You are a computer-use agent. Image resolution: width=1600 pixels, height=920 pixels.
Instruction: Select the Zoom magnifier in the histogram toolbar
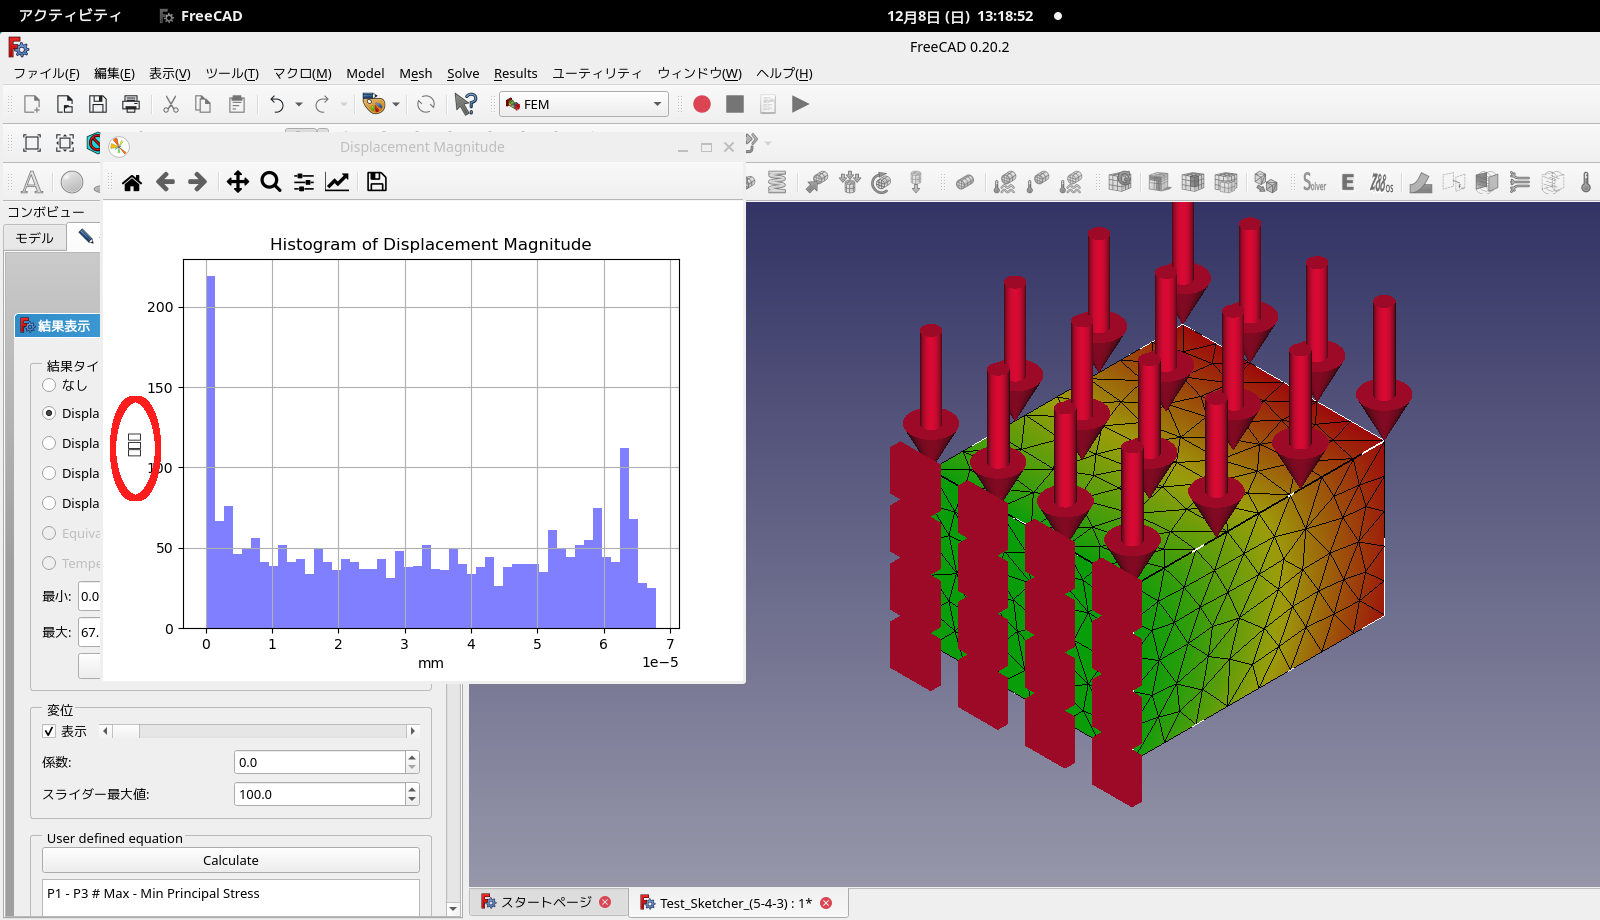(270, 181)
